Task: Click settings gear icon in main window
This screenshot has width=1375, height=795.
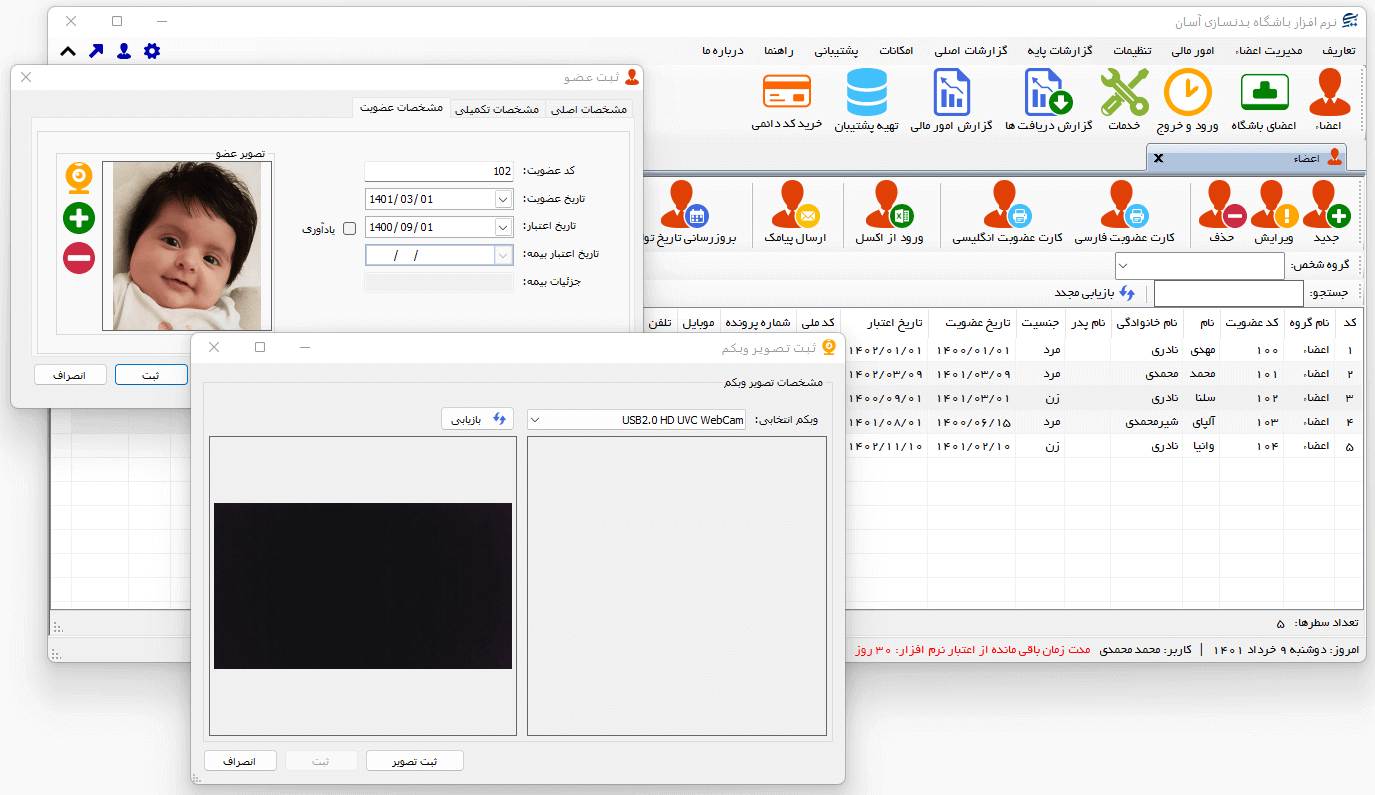Action: point(152,51)
